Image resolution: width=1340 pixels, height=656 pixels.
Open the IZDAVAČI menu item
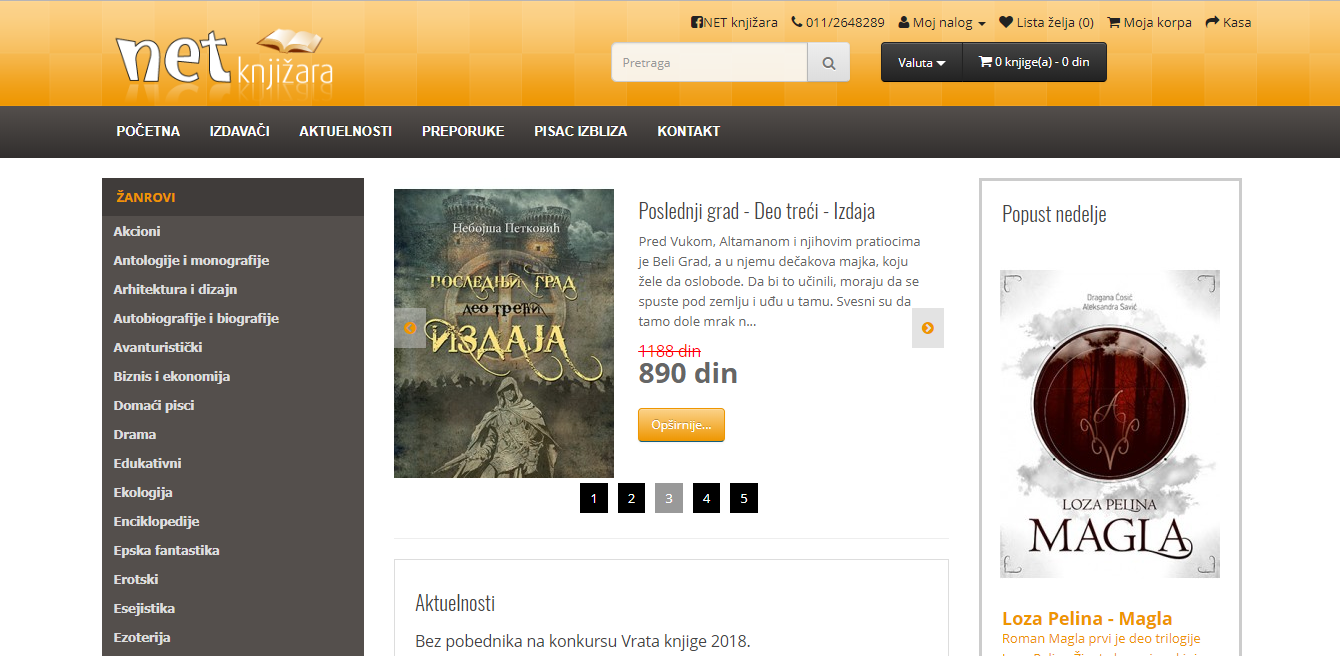(240, 131)
